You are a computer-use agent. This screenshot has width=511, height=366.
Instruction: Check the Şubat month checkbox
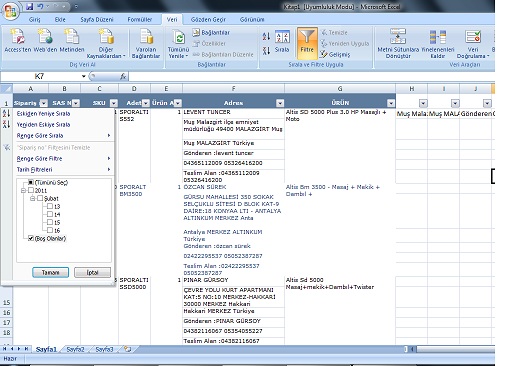click(40, 198)
